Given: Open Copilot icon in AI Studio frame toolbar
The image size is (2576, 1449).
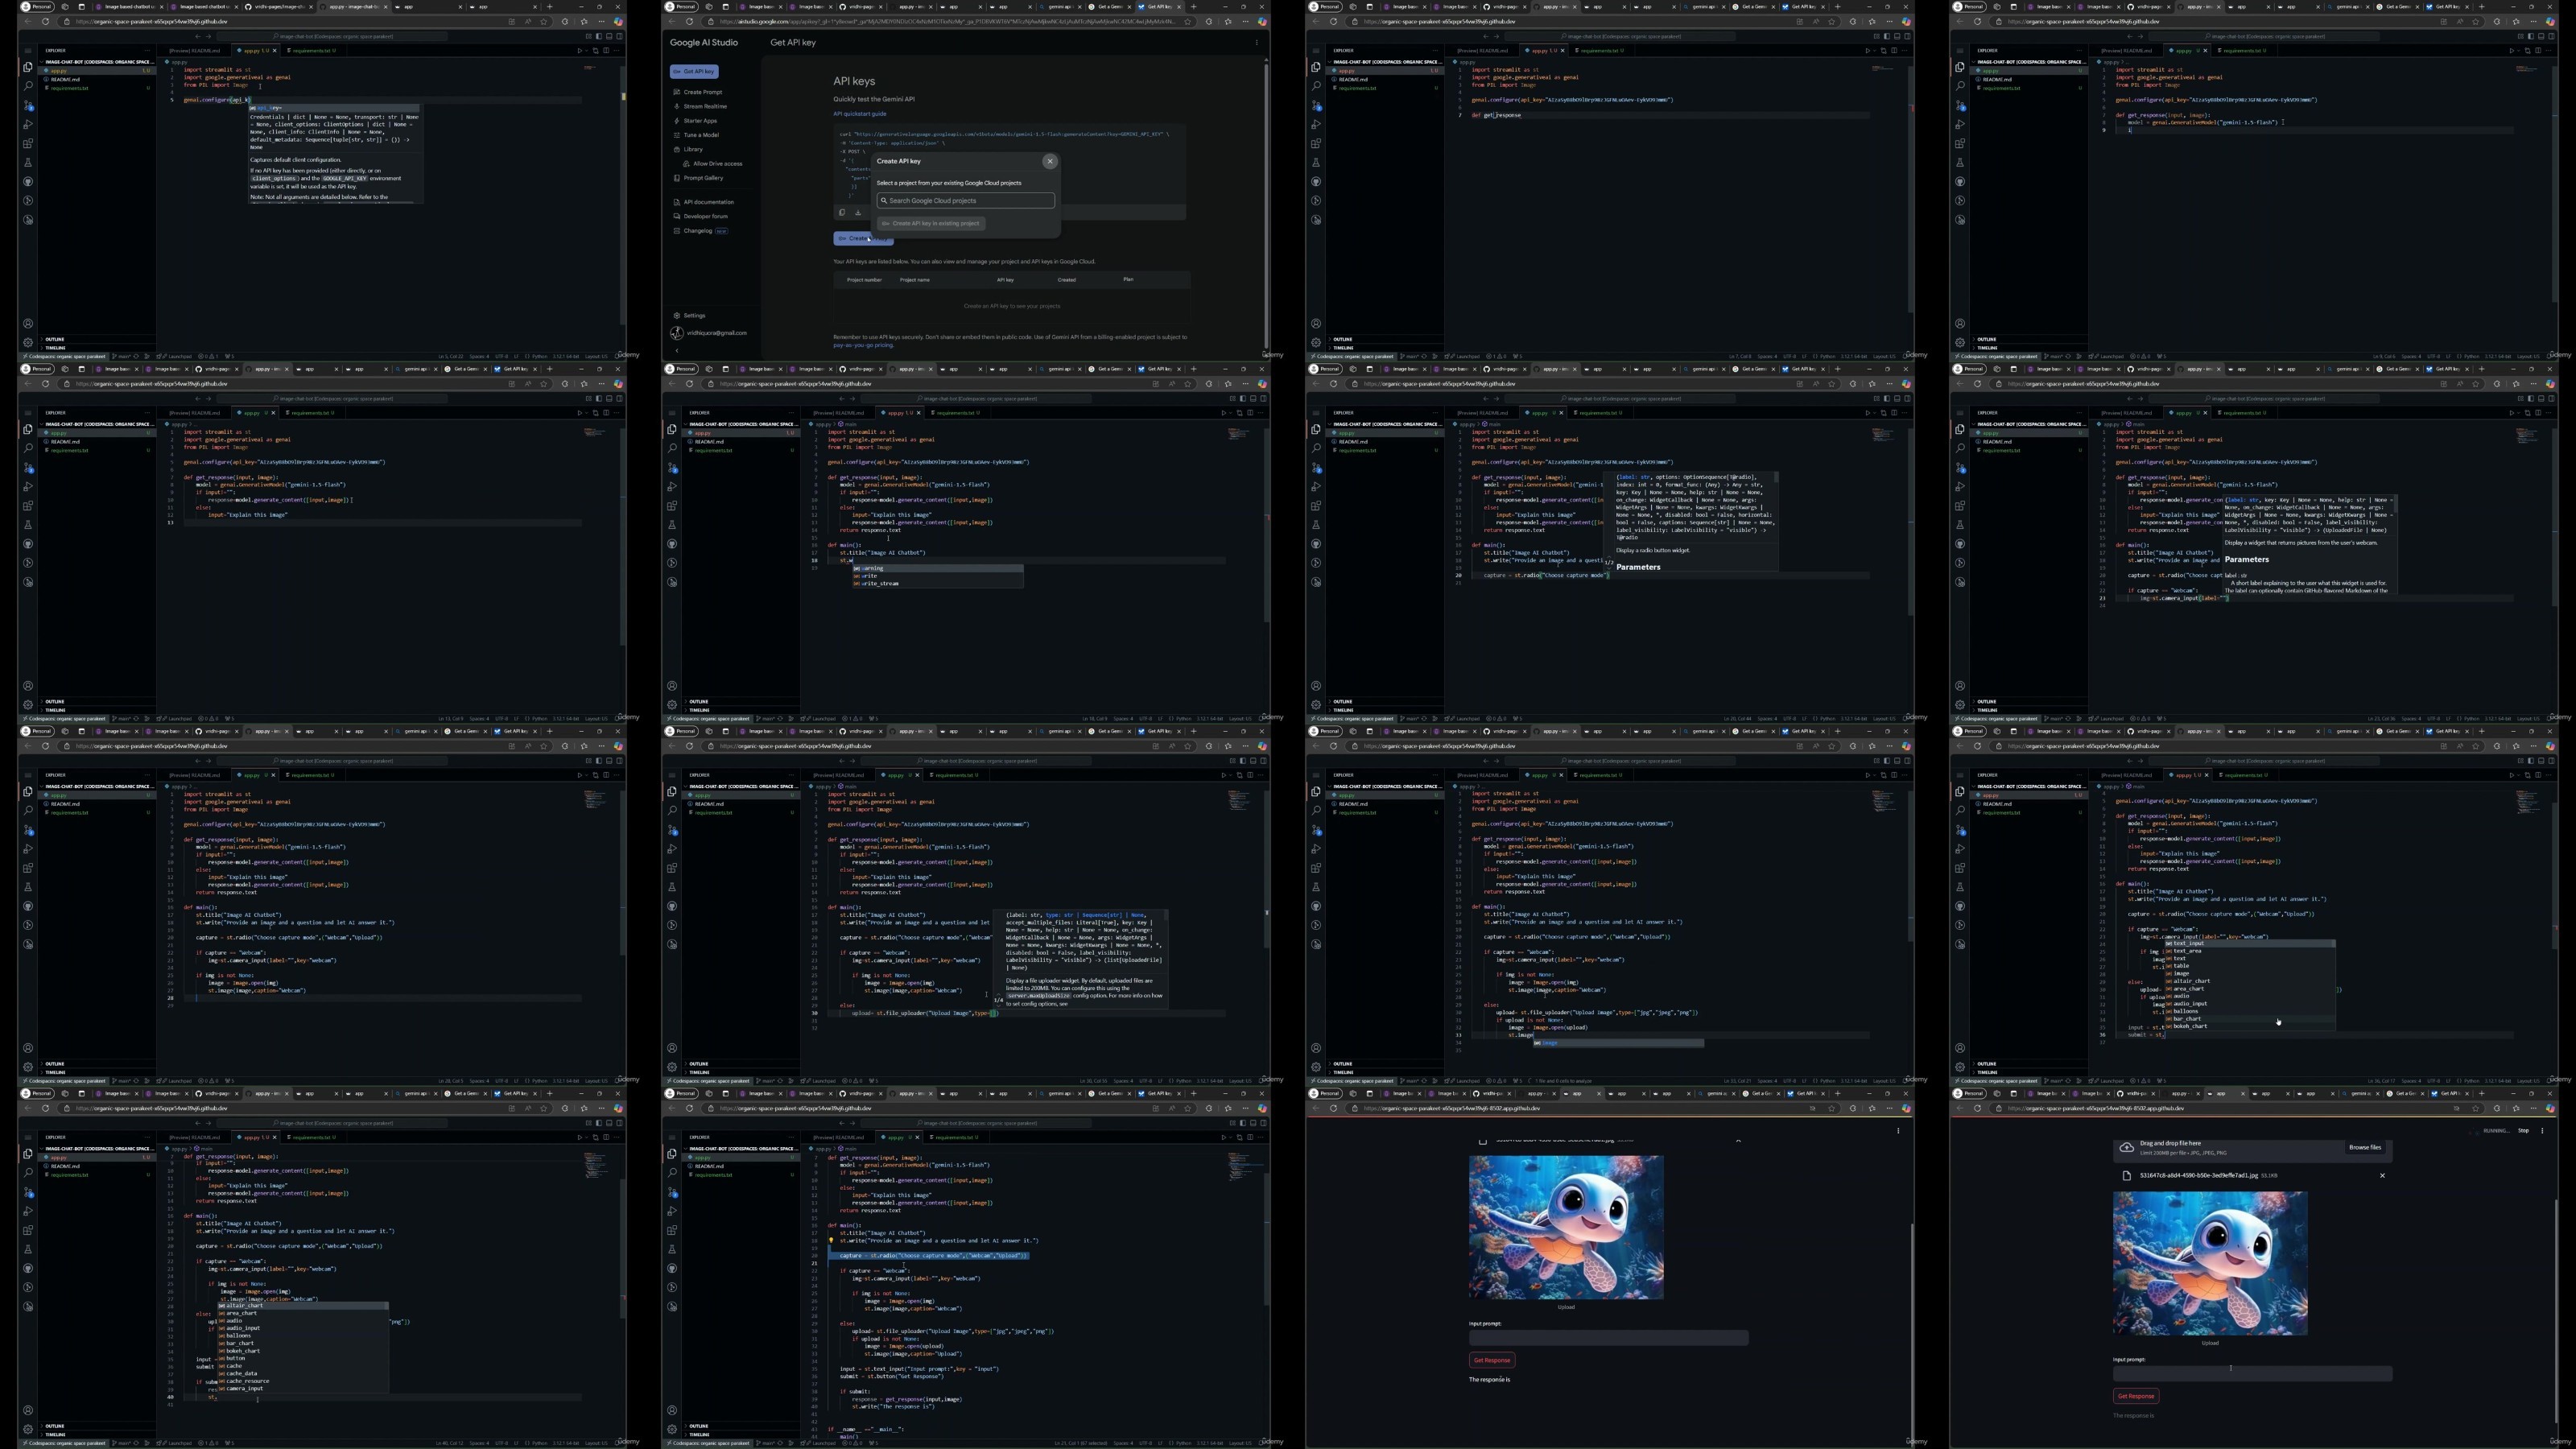Looking at the screenshot, I should tap(1262, 21).
